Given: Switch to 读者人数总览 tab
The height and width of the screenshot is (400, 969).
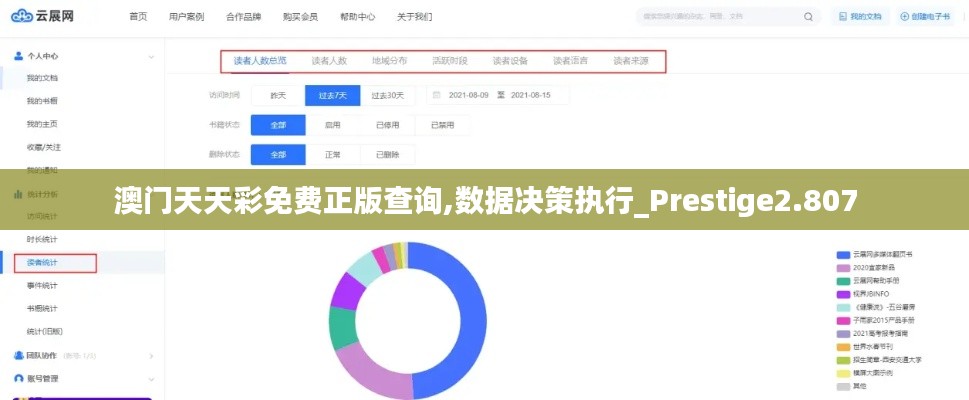Looking at the screenshot, I should (260, 61).
